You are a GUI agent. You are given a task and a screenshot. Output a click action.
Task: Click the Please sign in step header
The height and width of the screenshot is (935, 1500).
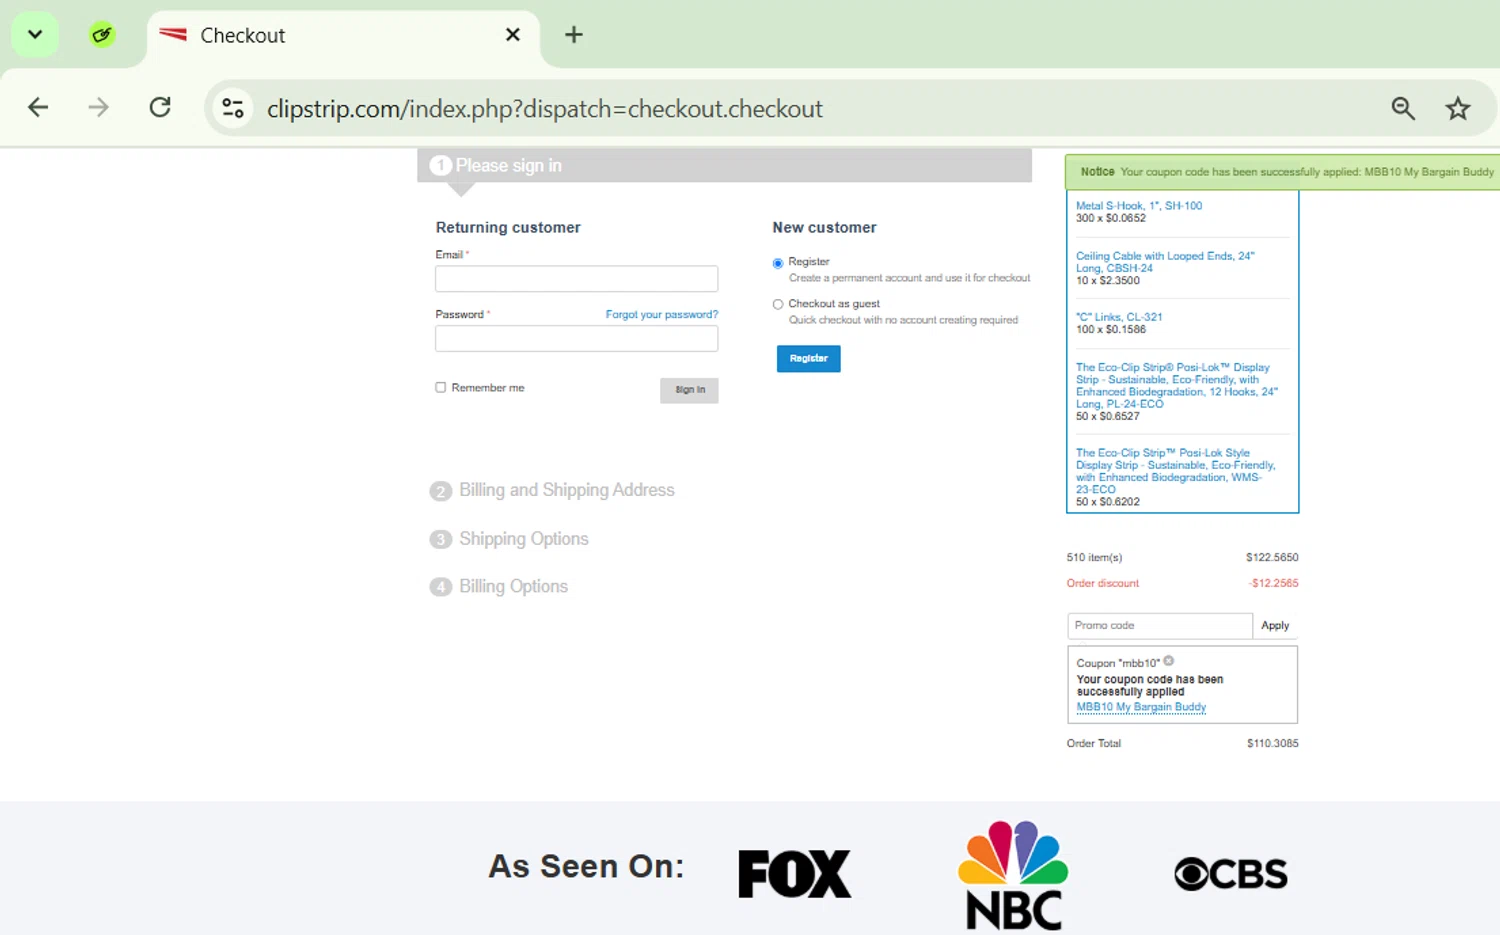(724, 166)
